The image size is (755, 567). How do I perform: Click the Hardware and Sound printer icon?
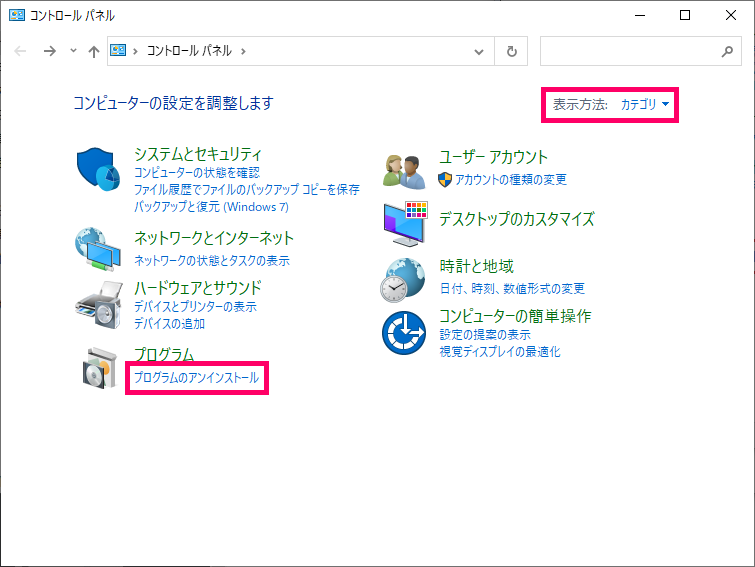pyautogui.click(x=99, y=305)
